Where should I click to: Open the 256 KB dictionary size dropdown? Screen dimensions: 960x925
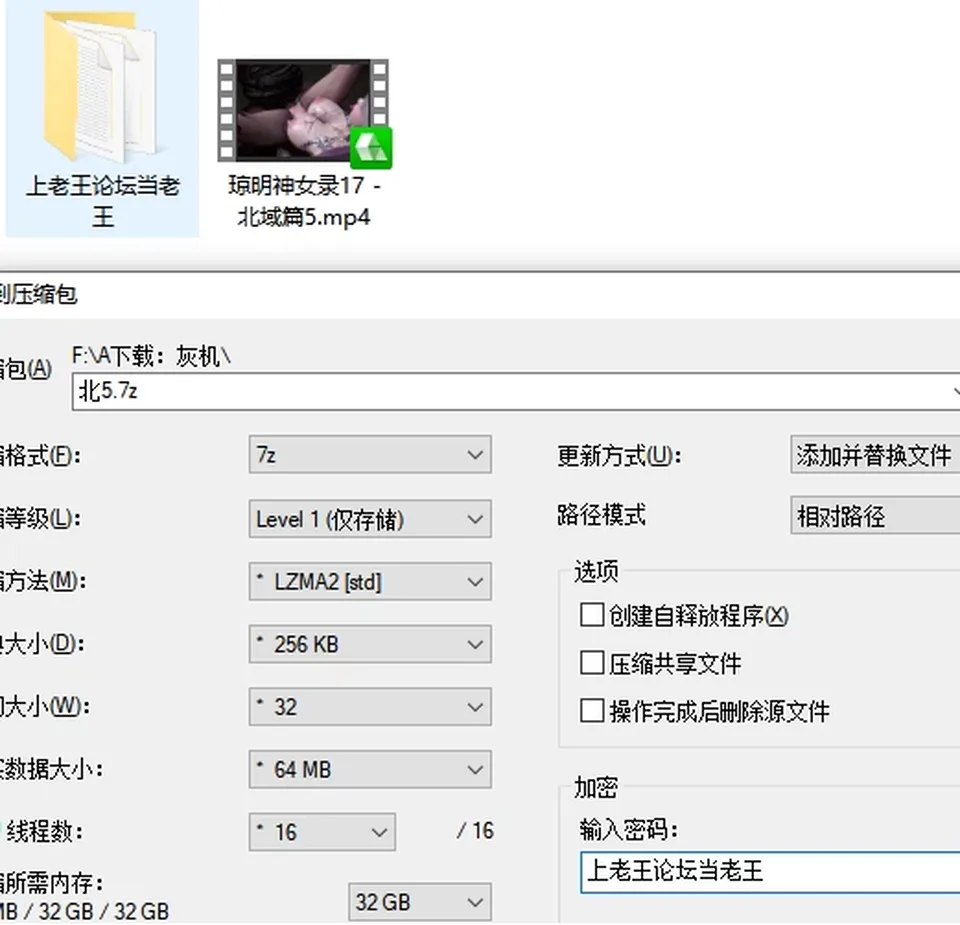click(x=370, y=644)
